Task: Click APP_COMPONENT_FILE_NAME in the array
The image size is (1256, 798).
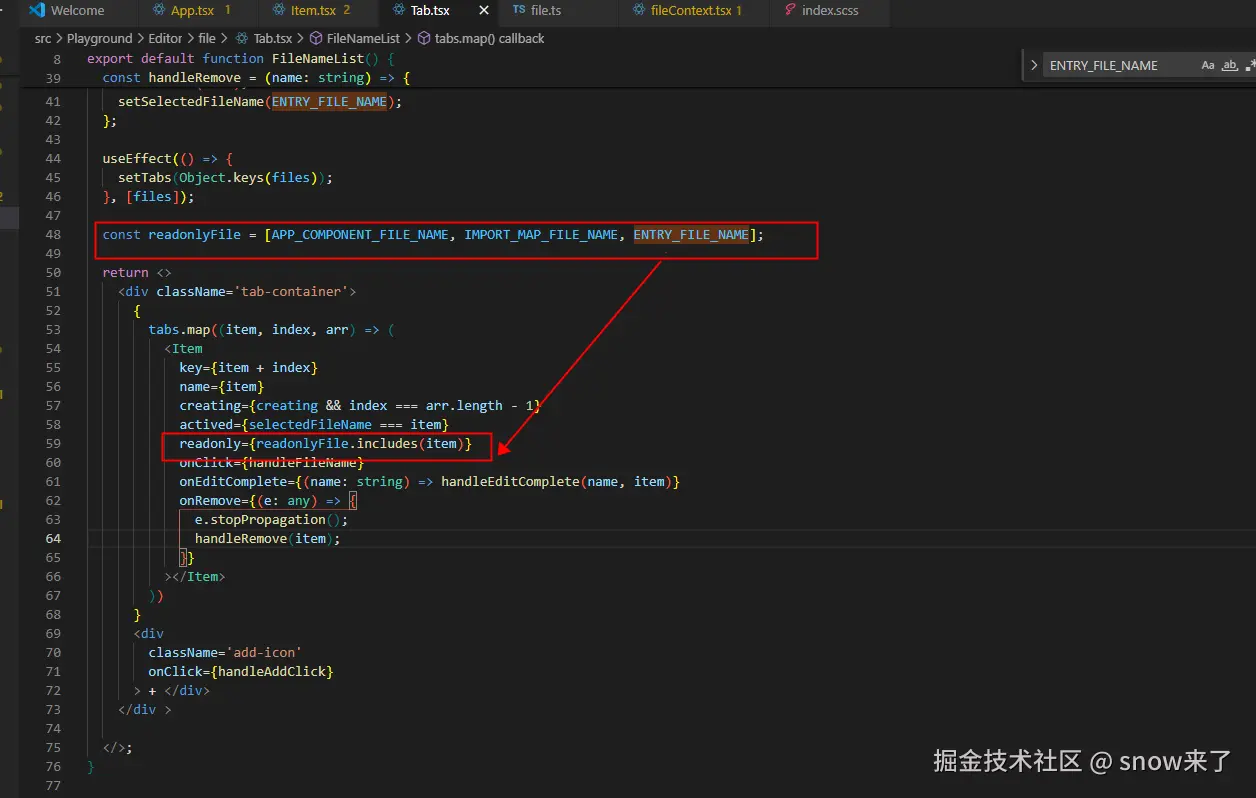Action: [360, 234]
